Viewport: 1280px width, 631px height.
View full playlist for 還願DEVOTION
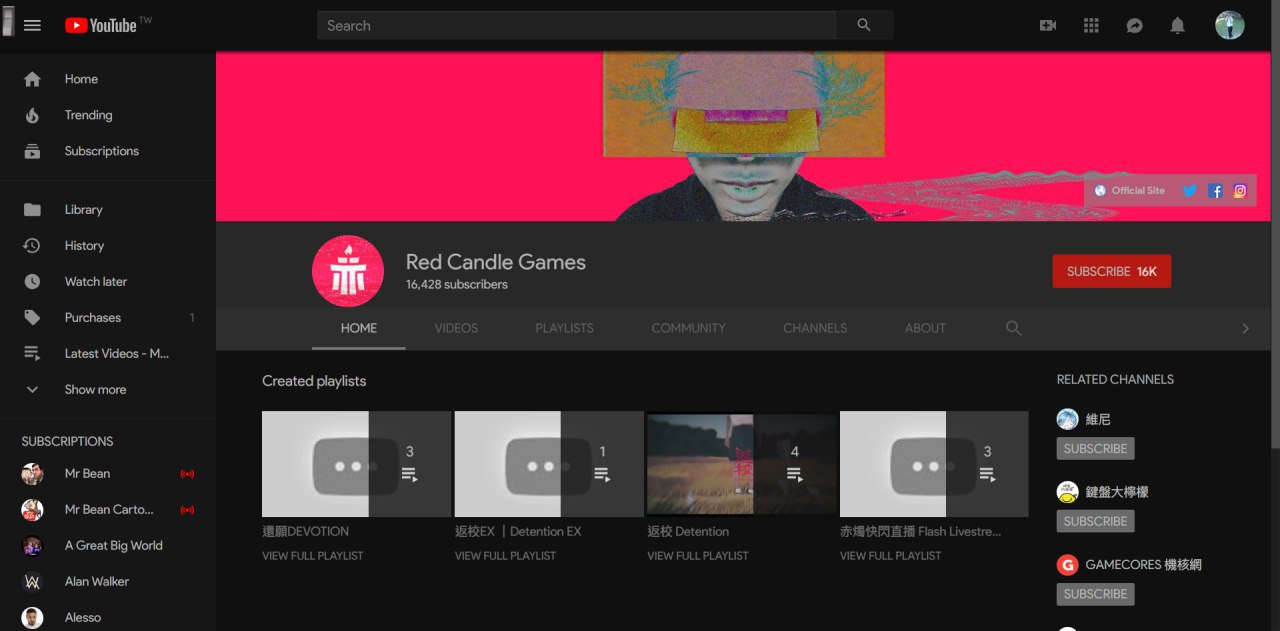313,556
